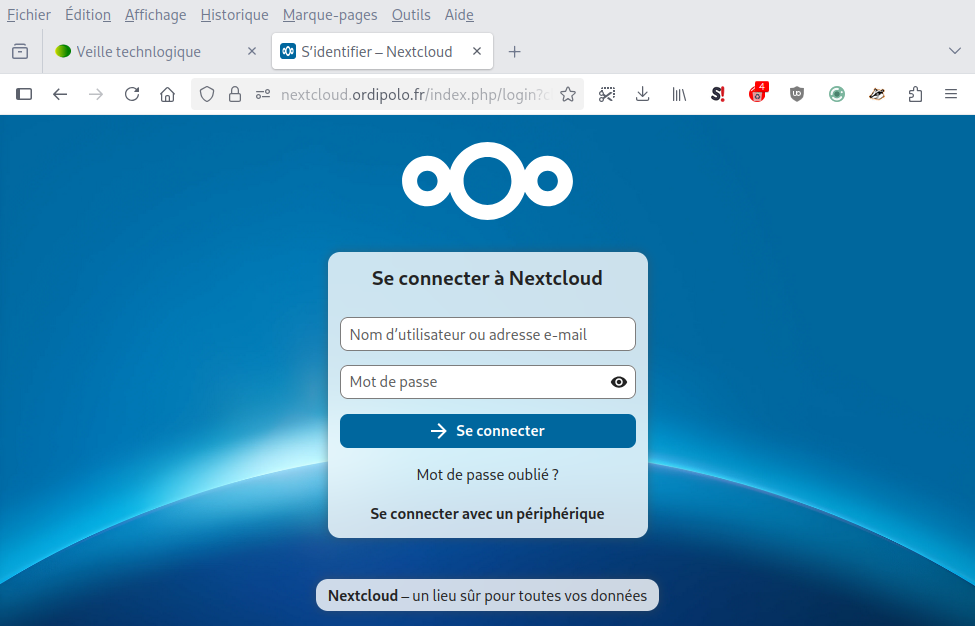Screen dimensions: 975x626
Task: Open the library bookmarks icon
Action: coord(680,94)
